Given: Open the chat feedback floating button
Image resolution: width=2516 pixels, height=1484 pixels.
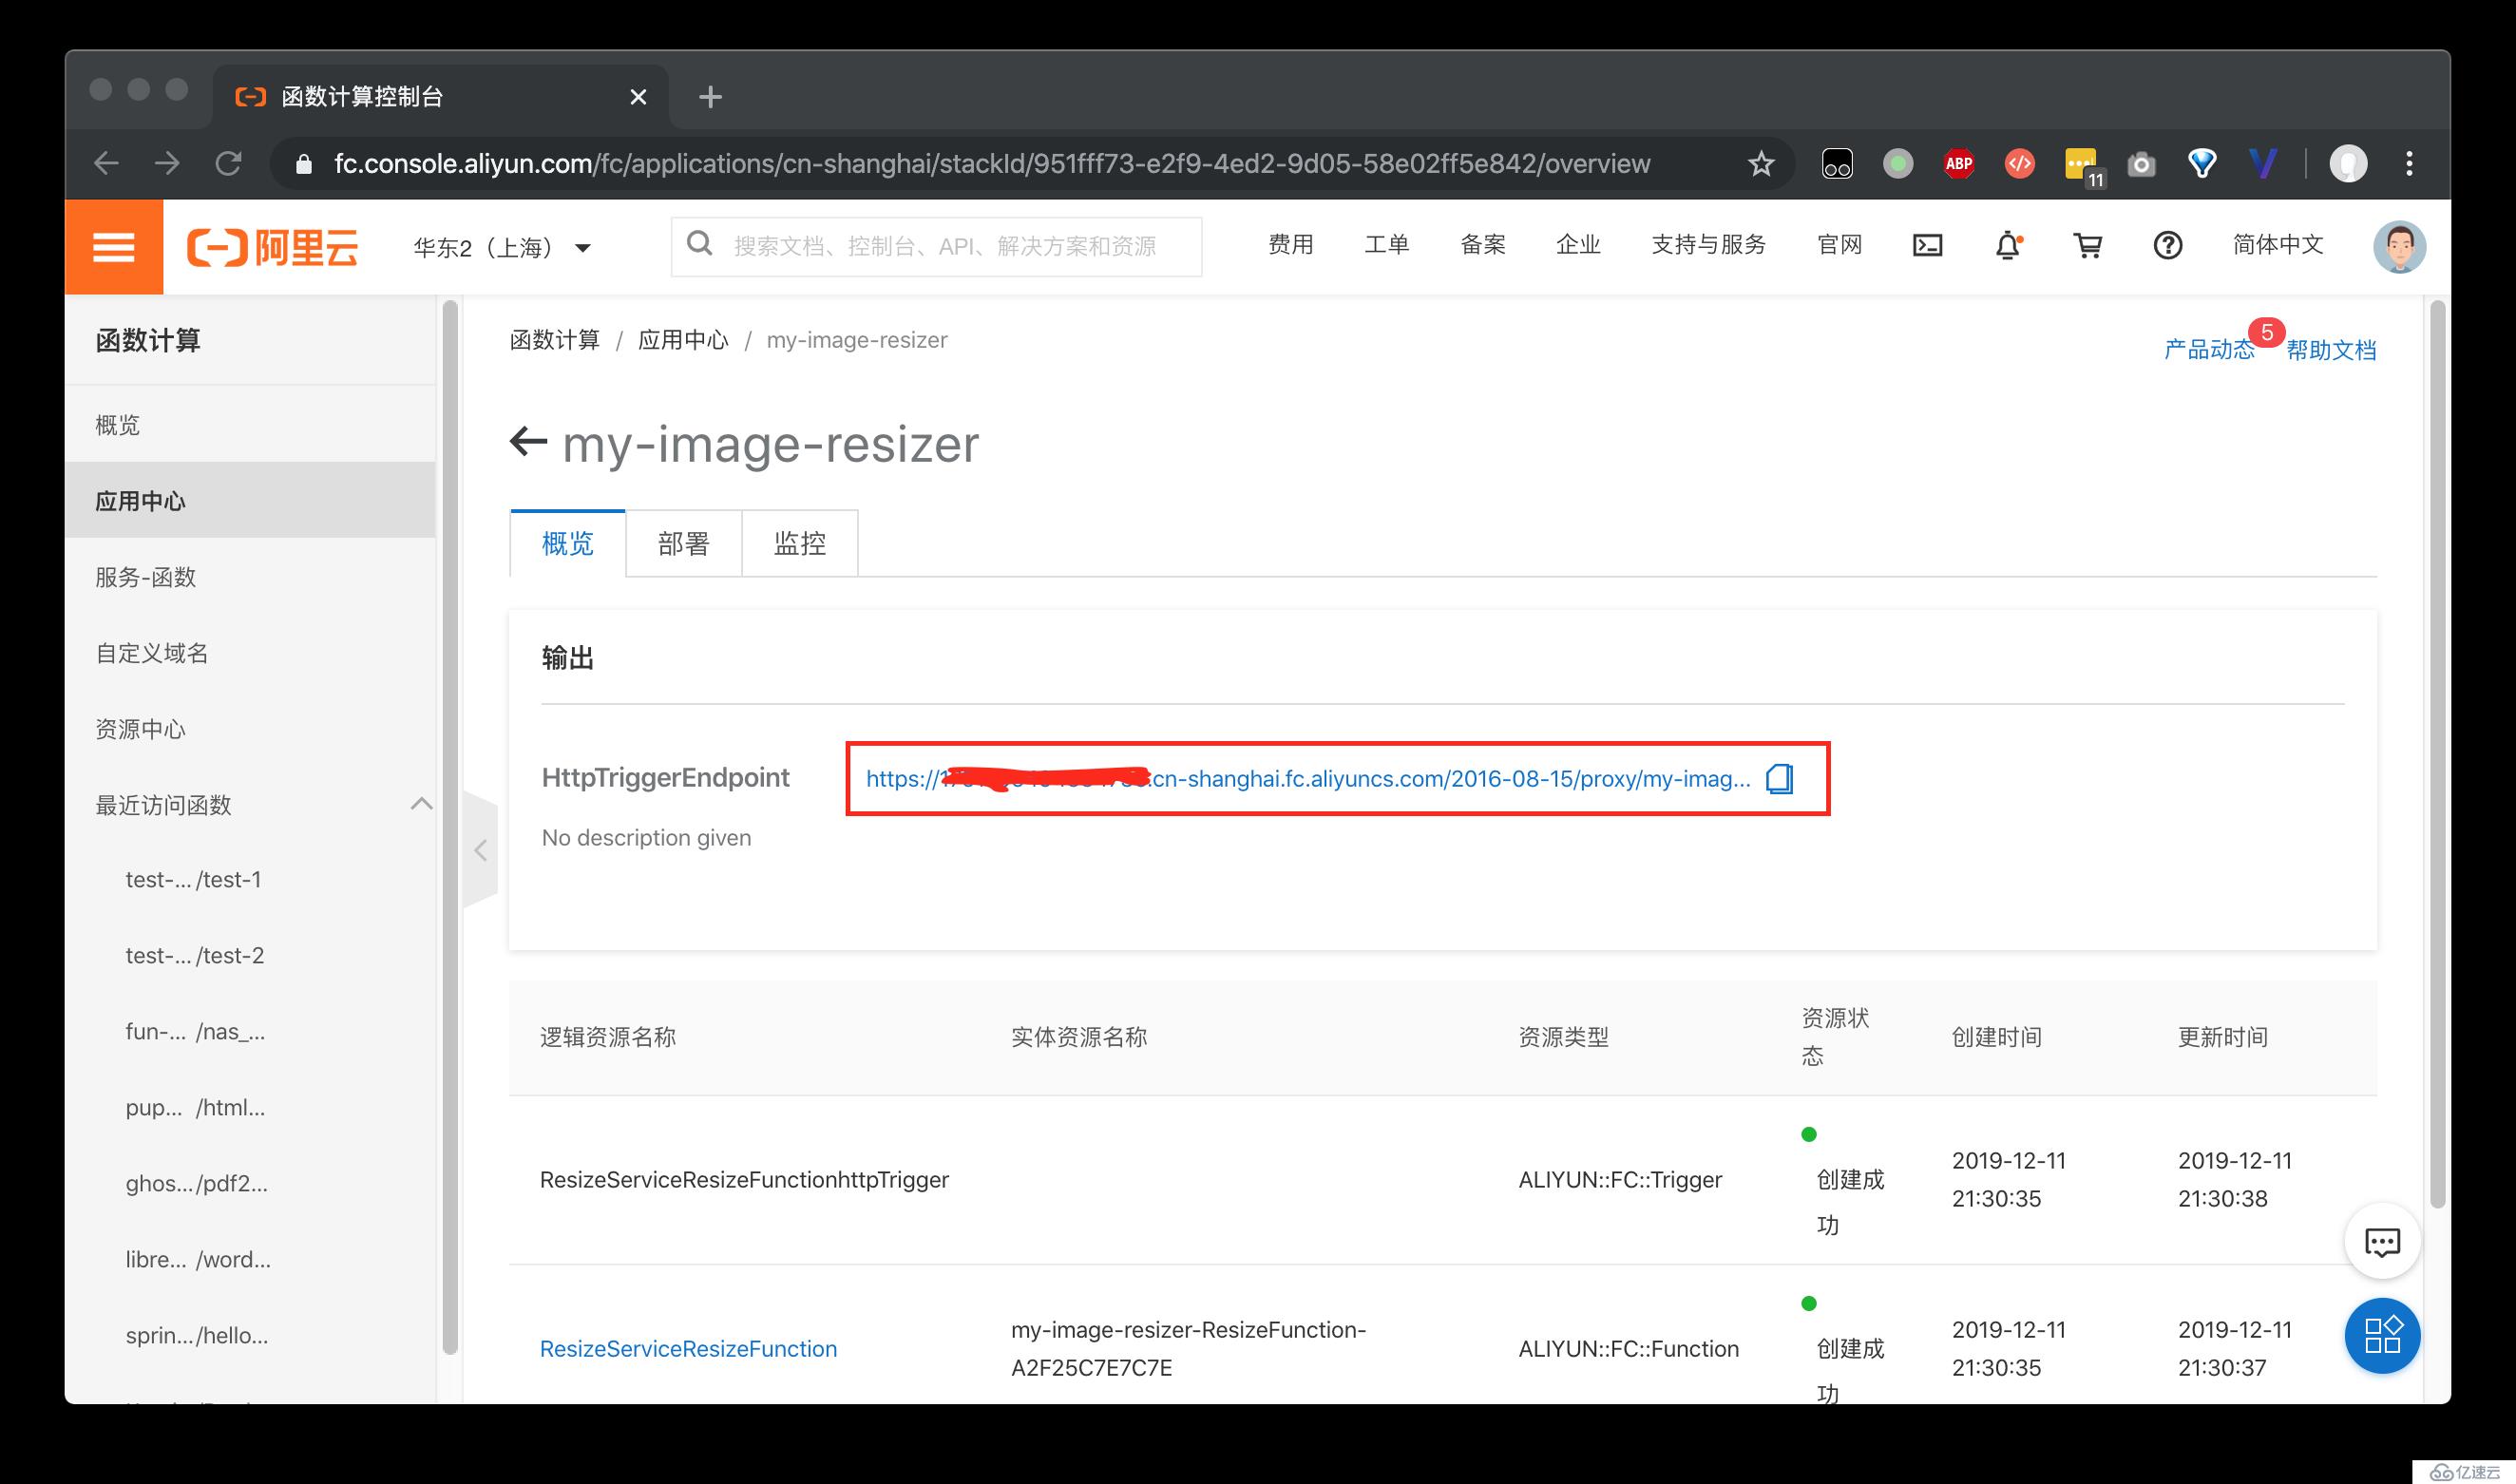Looking at the screenshot, I should click(x=2382, y=1241).
